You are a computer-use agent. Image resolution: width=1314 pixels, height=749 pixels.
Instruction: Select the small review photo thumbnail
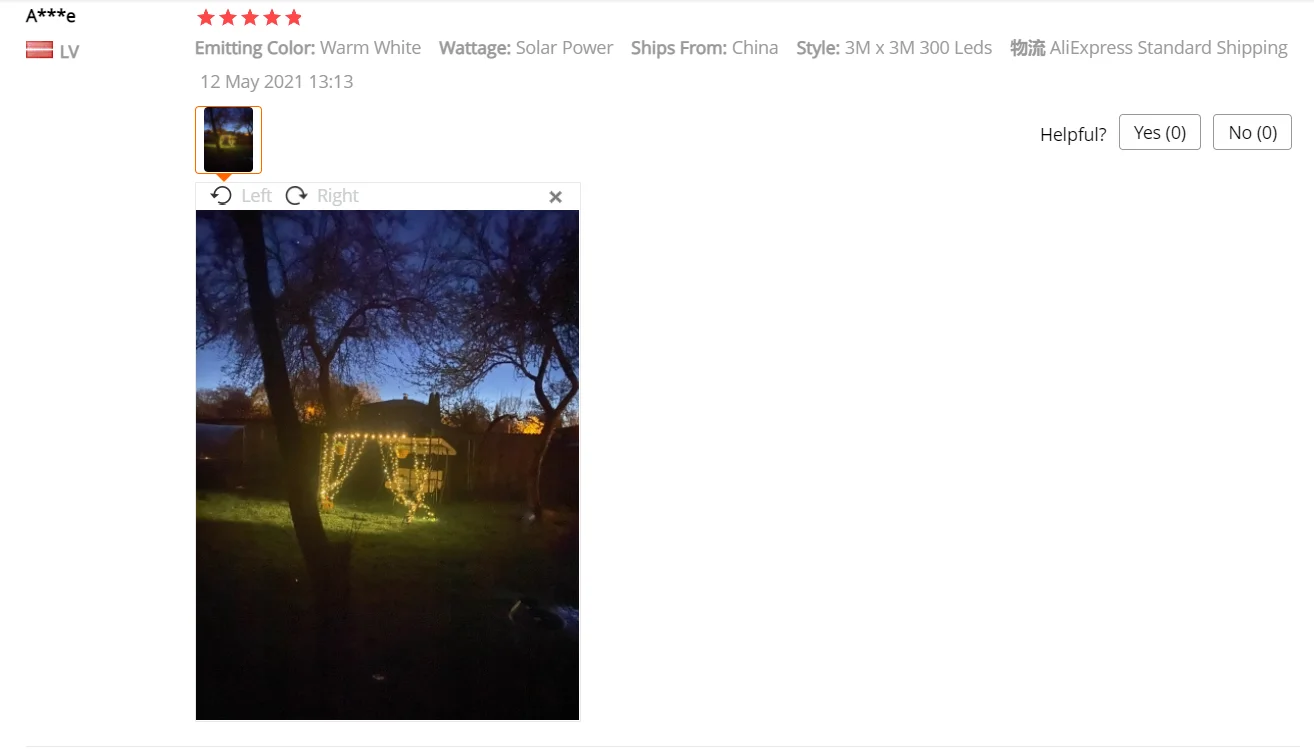228,140
